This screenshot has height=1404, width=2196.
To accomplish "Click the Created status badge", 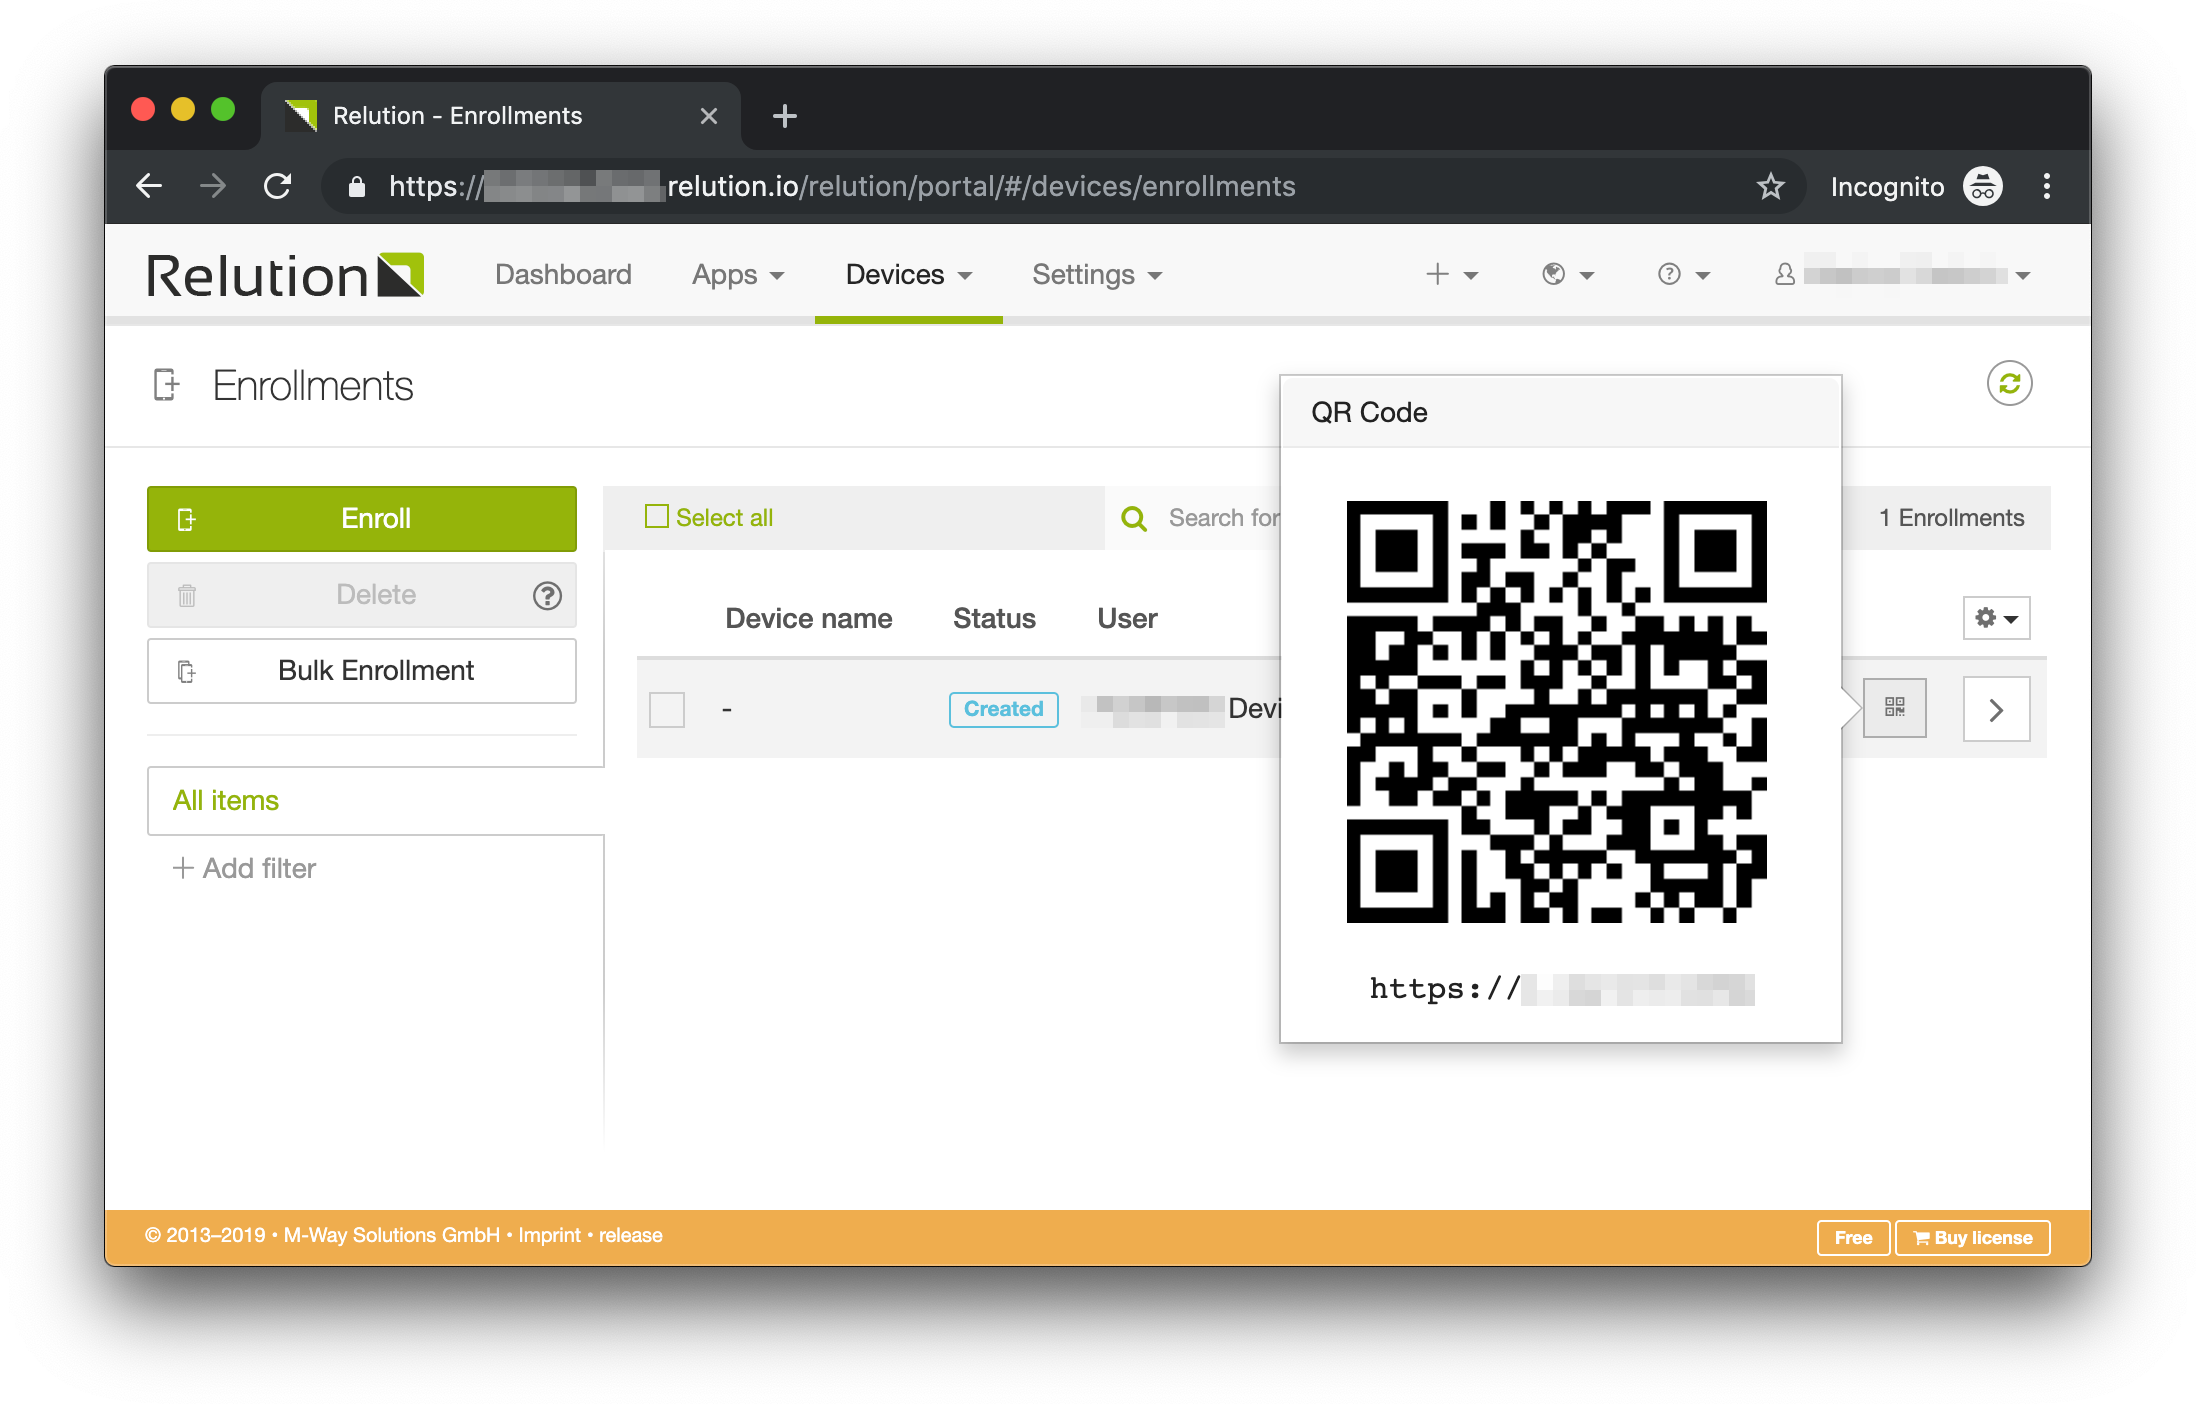I will point(1003,709).
